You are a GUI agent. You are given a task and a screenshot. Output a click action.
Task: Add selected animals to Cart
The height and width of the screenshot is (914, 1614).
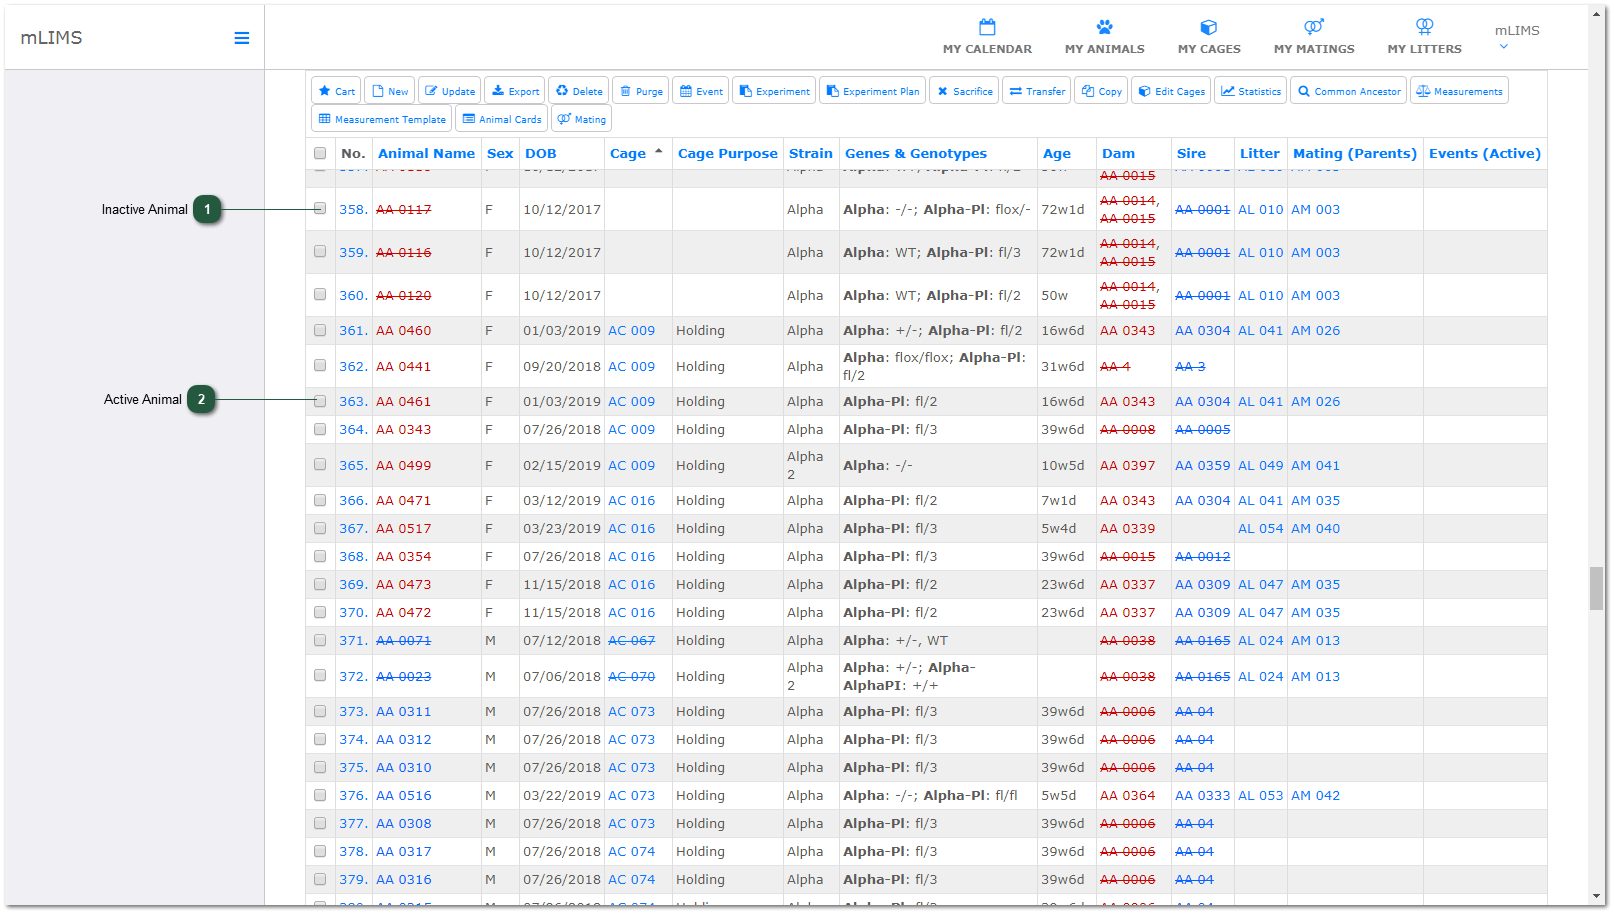click(x=336, y=91)
